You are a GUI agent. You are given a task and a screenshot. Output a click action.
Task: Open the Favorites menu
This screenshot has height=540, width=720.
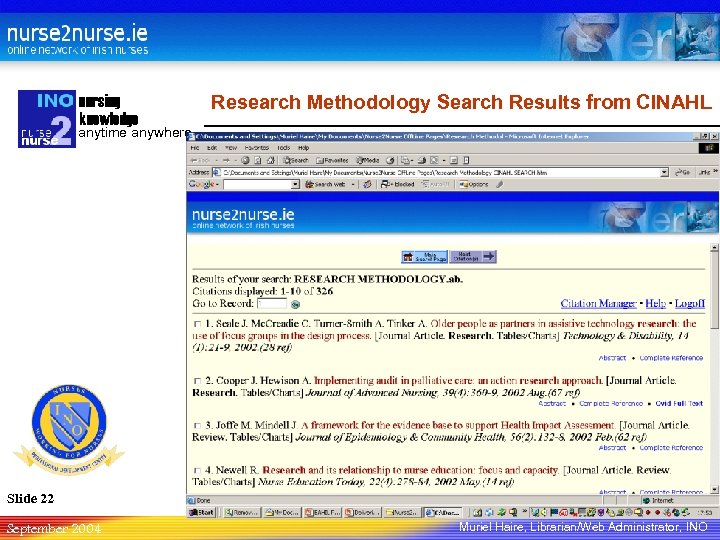pos(257,148)
